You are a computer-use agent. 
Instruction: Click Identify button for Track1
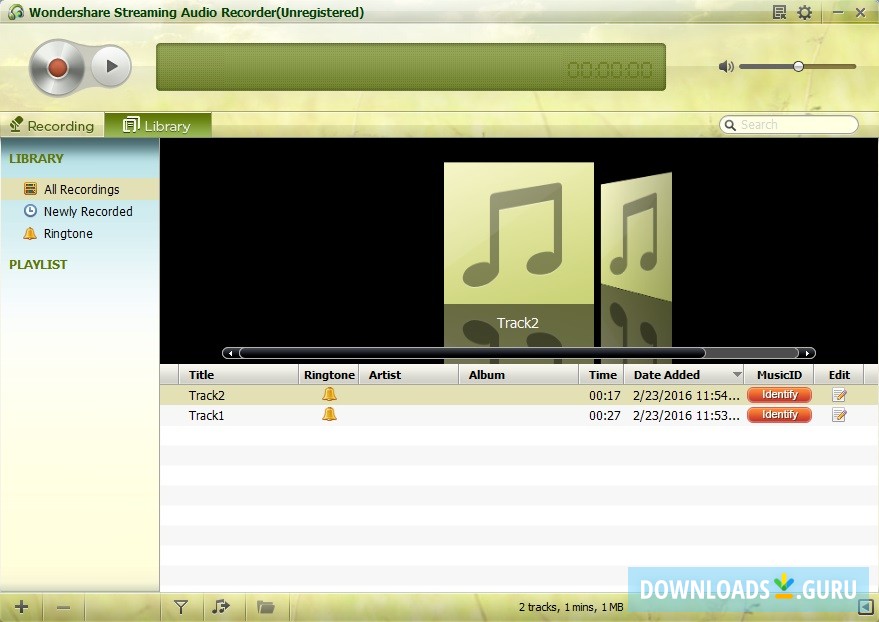(x=779, y=415)
